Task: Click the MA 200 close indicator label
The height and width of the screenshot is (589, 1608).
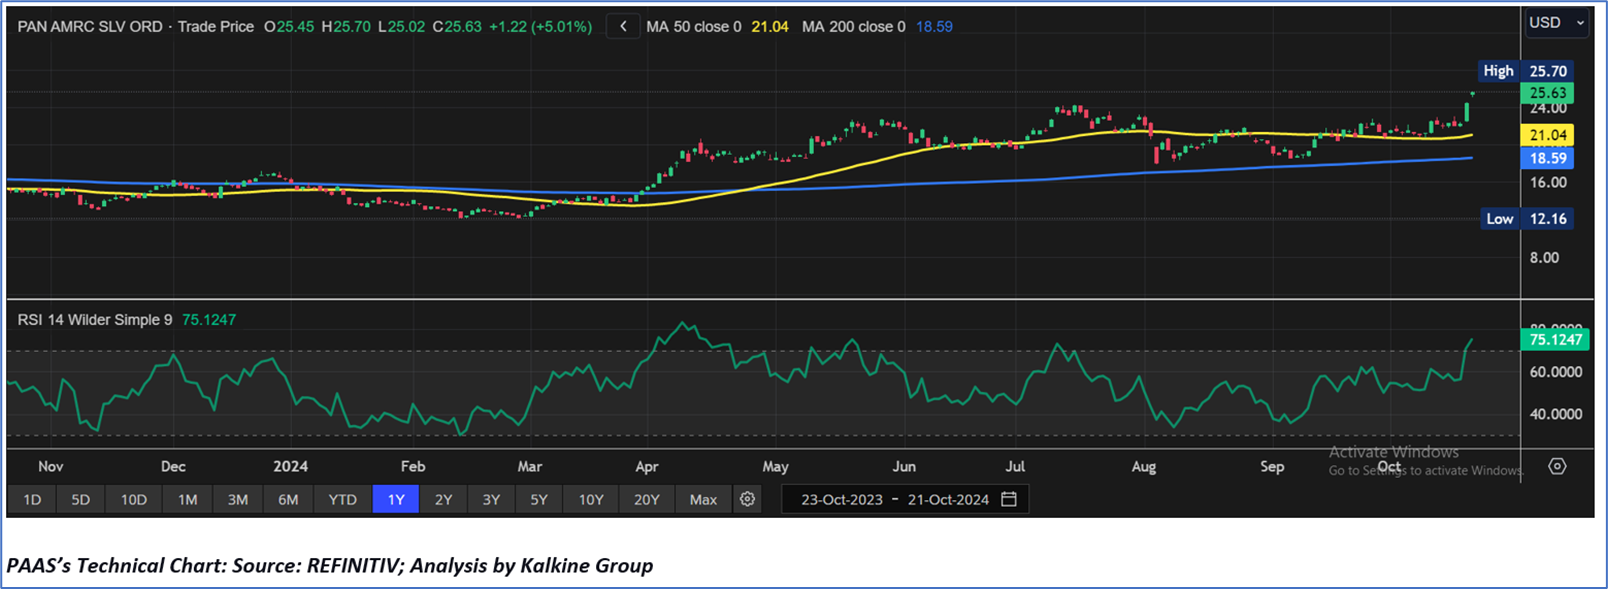Action: point(853,27)
